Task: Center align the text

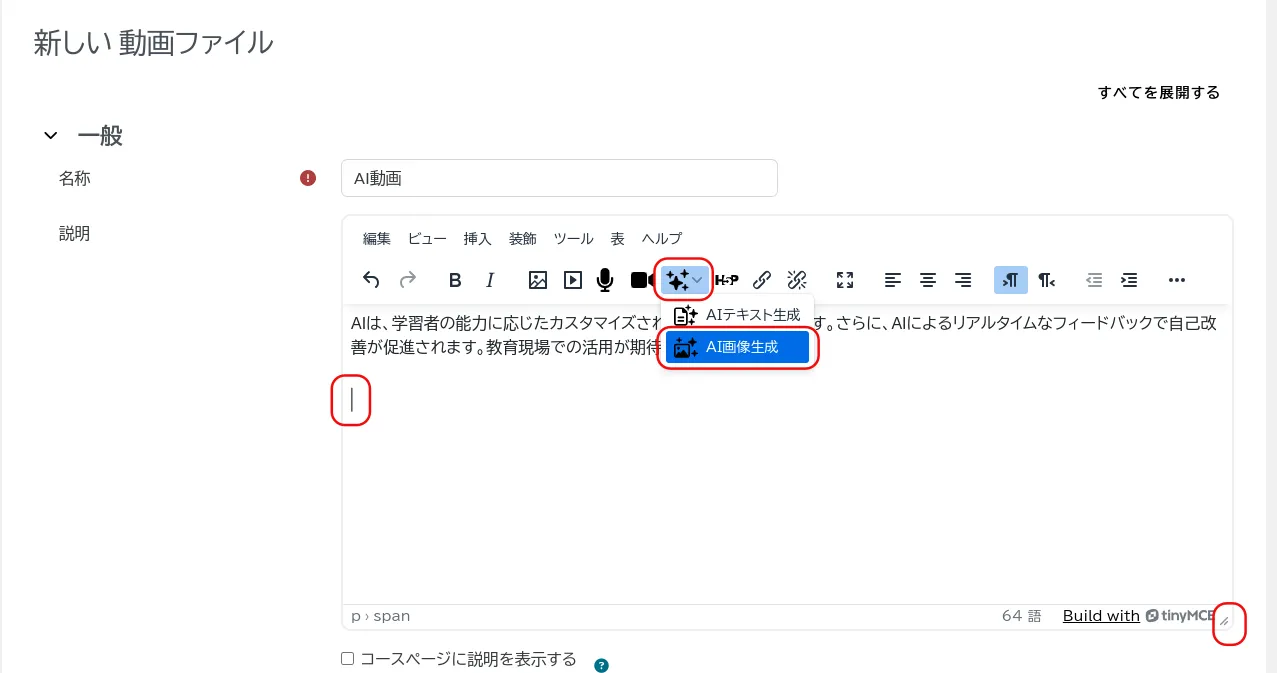Action: click(x=928, y=280)
